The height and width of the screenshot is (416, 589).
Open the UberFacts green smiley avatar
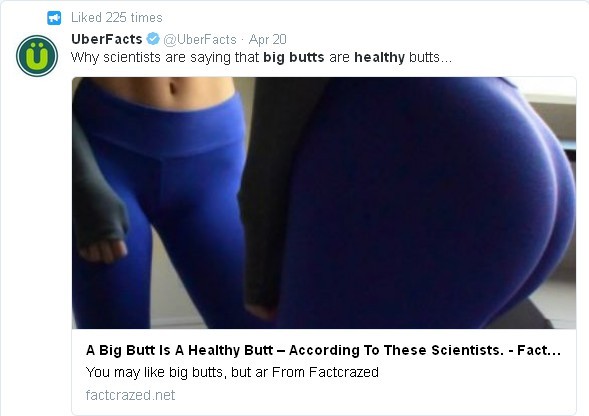(37, 56)
